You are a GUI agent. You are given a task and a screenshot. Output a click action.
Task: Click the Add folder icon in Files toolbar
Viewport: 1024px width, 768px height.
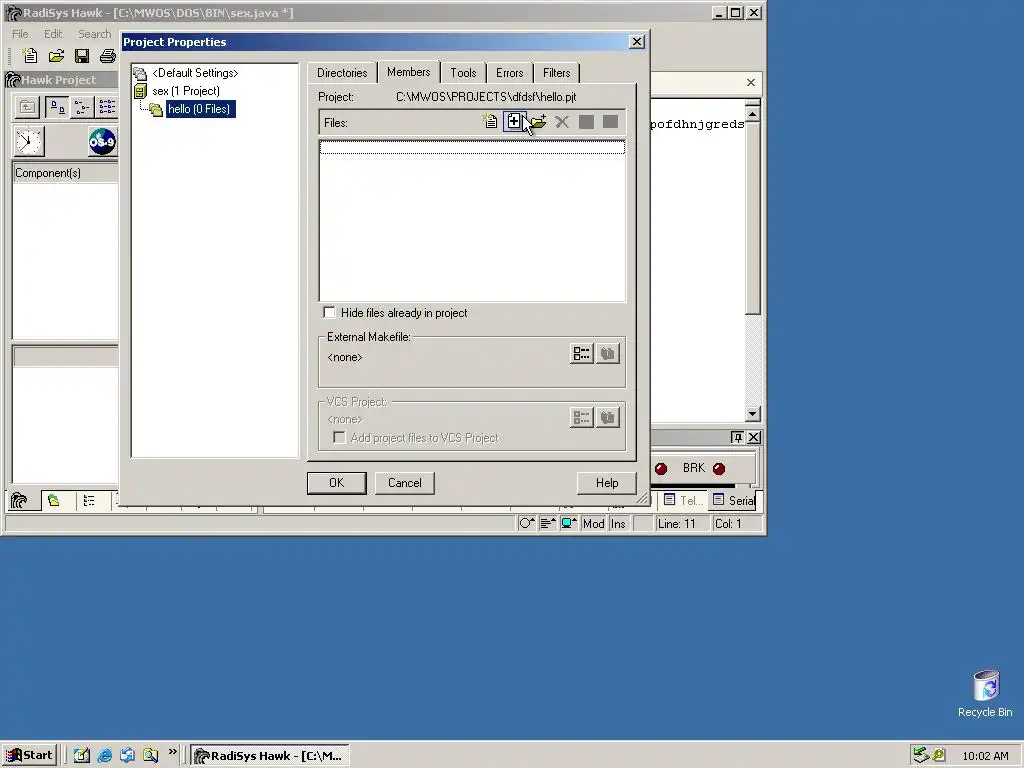pyautogui.click(x=538, y=122)
